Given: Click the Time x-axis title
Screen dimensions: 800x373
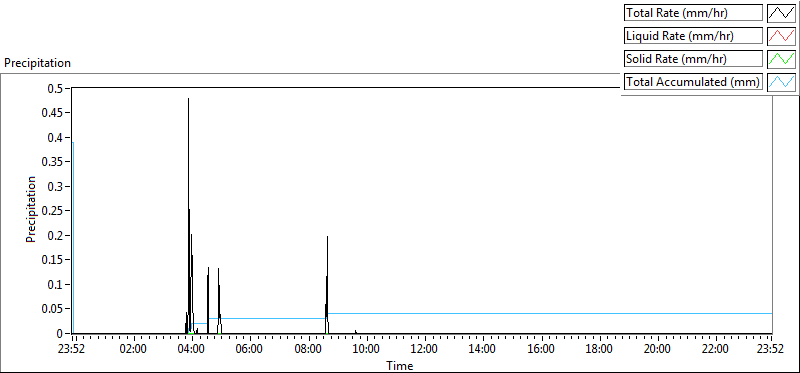Looking at the screenshot, I should tap(399, 365).
